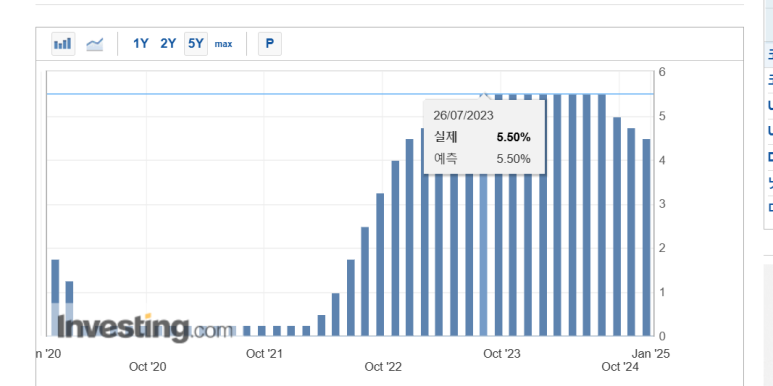
Task: Click the 실제 actual label
Action: point(446,137)
